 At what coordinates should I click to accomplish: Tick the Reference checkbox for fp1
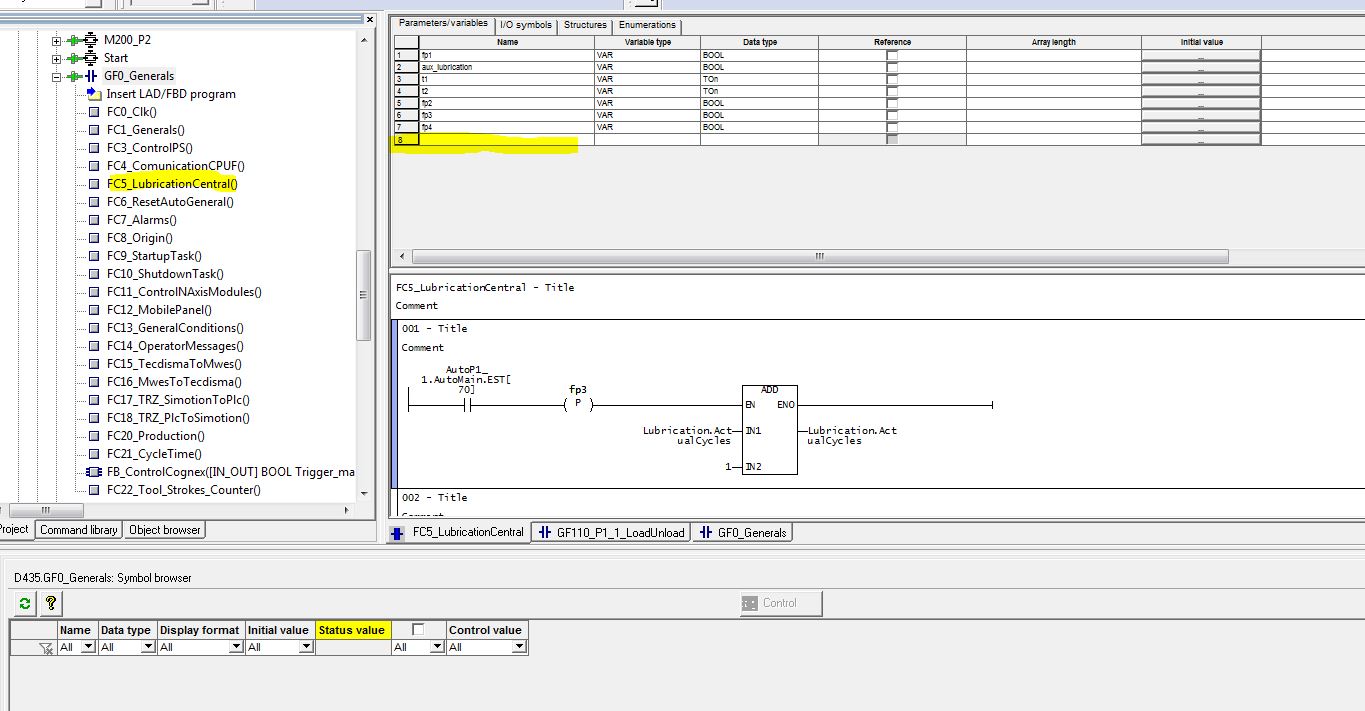click(892, 55)
